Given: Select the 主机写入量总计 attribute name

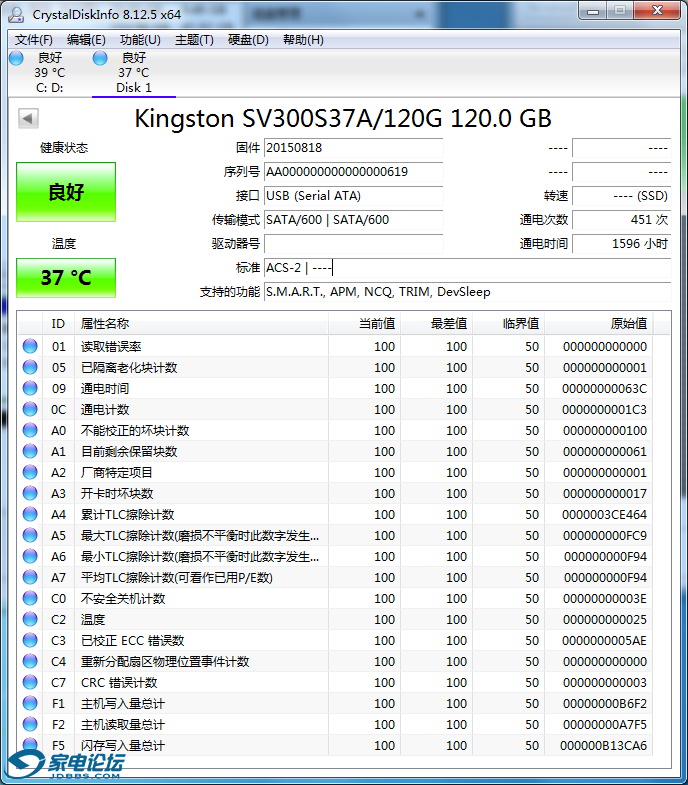Looking at the screenshot, I should pyautogui.click(x=123, y=704).
